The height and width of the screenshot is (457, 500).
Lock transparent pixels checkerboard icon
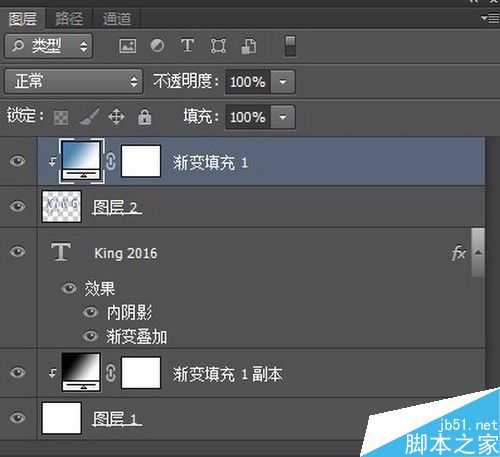[61, 117]
